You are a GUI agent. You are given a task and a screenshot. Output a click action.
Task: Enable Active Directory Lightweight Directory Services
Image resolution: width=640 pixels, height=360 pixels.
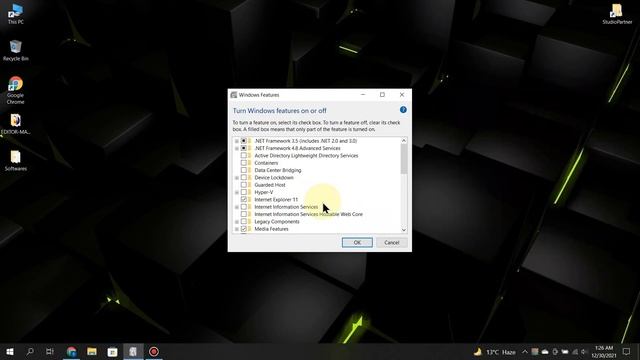(x=244, y=156)
